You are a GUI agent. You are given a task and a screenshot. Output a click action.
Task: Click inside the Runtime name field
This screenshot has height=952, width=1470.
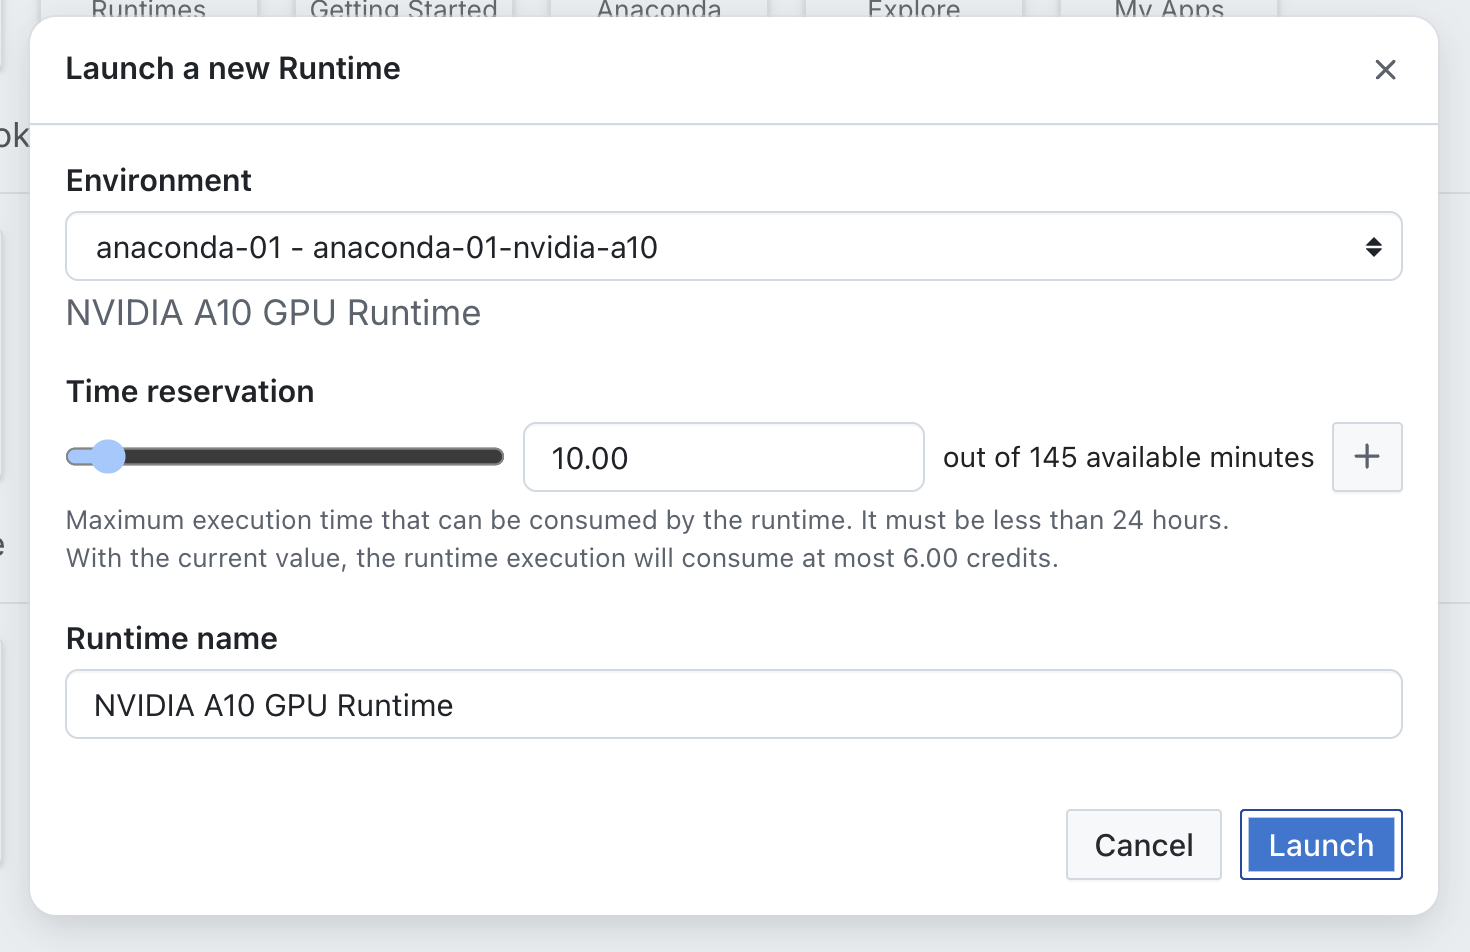(733, 704)
